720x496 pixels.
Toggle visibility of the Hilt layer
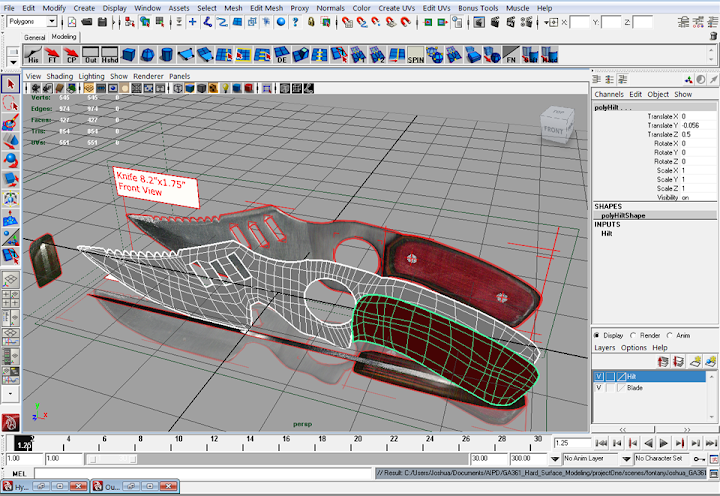click(599, 375)
